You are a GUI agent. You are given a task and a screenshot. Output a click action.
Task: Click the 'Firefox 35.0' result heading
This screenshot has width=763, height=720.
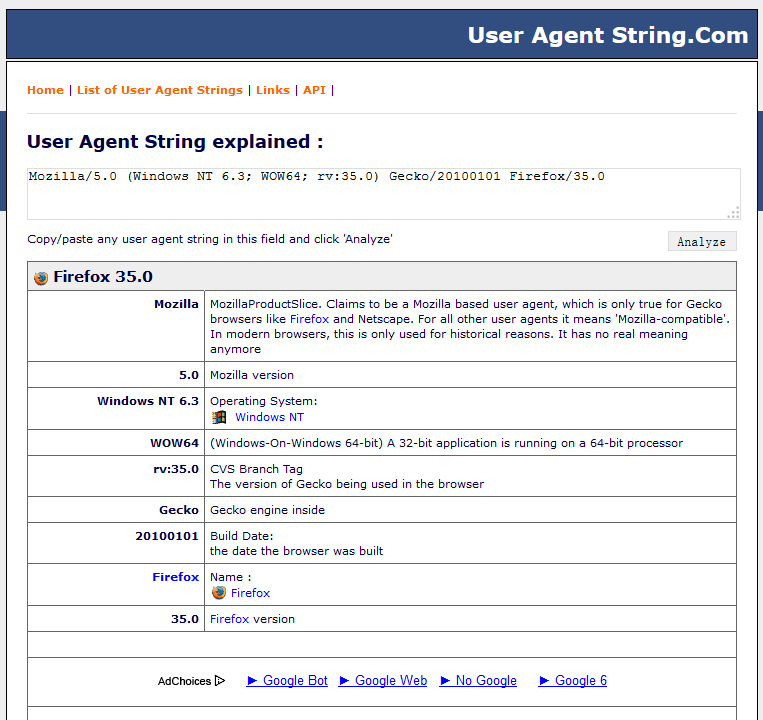pos(103,276)
